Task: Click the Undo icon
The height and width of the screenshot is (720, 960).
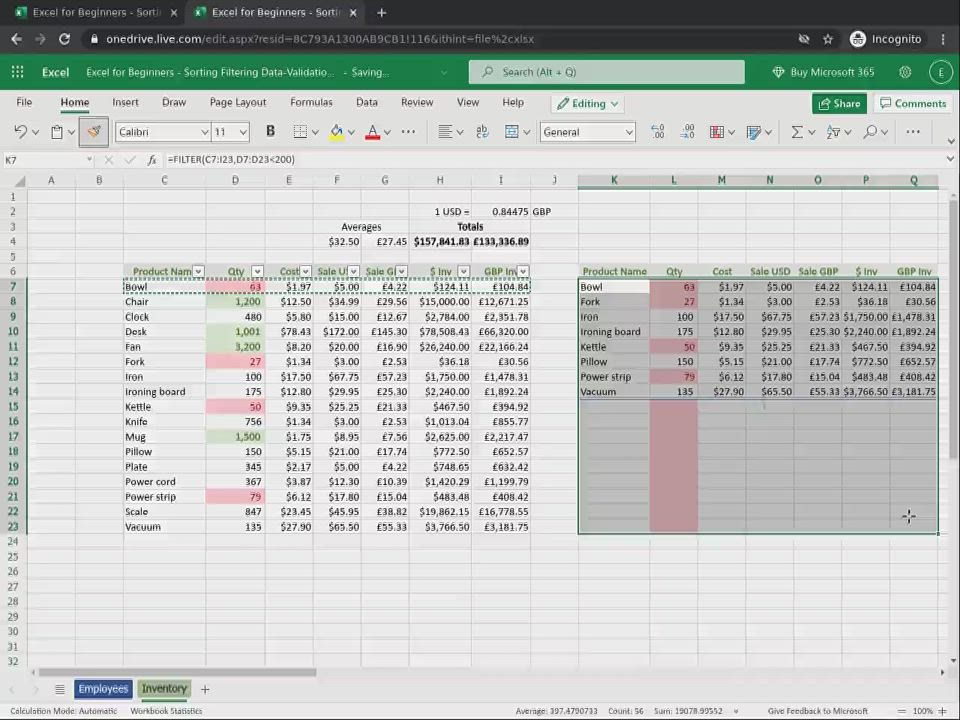Action: [x=20, y=132]
